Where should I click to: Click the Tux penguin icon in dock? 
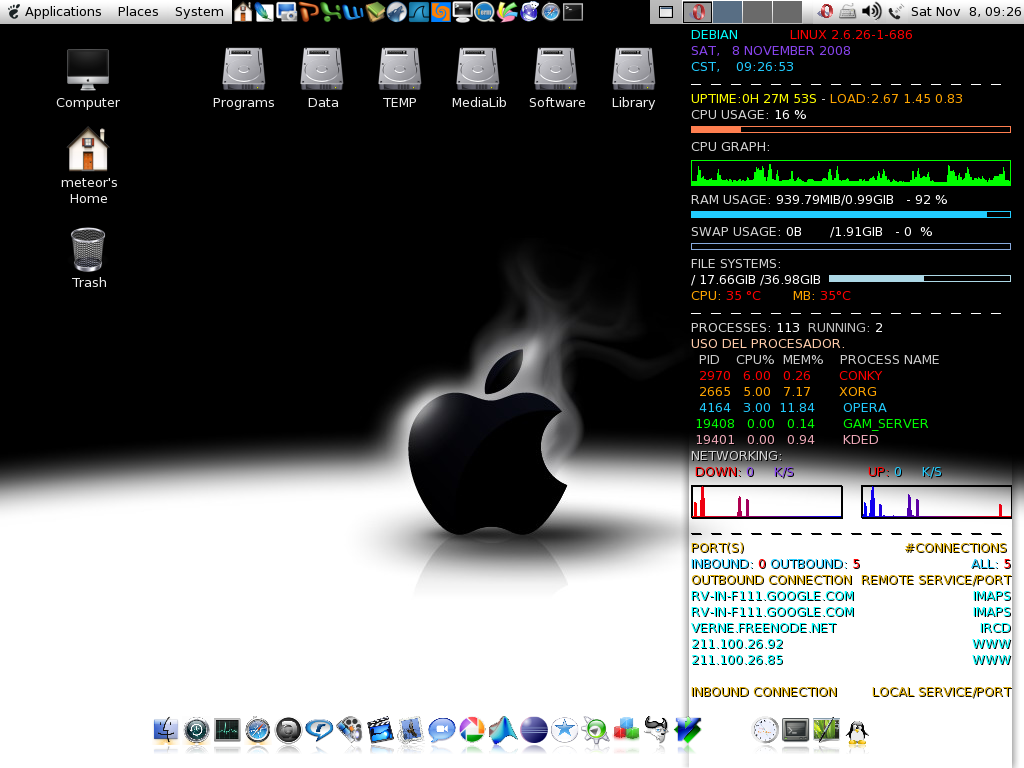[x=857, y=731]
